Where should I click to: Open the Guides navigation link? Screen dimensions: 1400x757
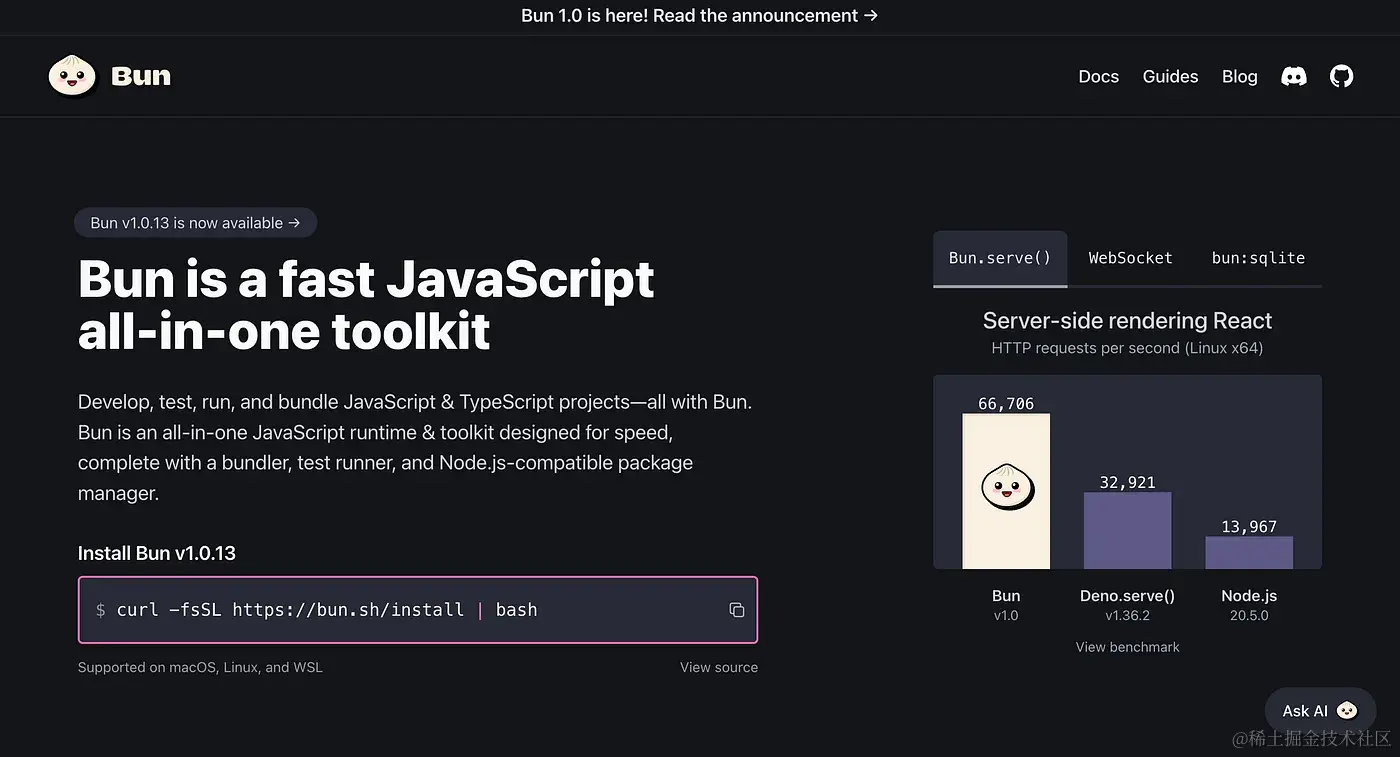1170,77
